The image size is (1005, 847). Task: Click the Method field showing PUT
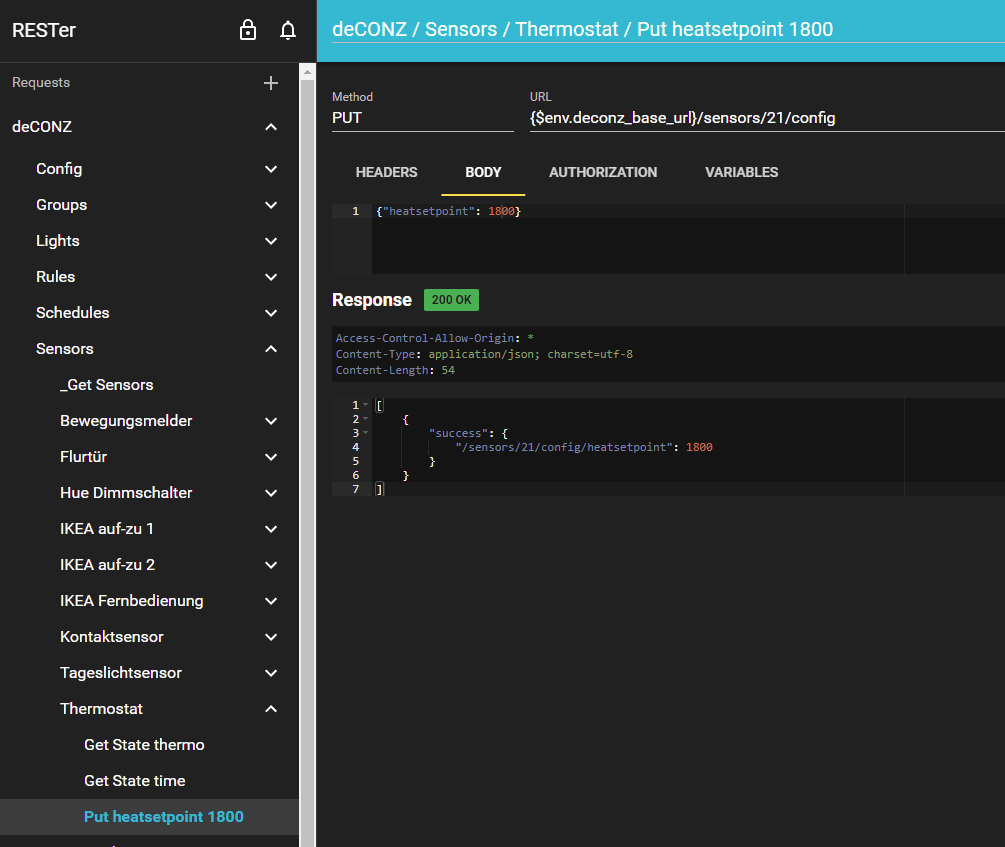pos(422,118)
